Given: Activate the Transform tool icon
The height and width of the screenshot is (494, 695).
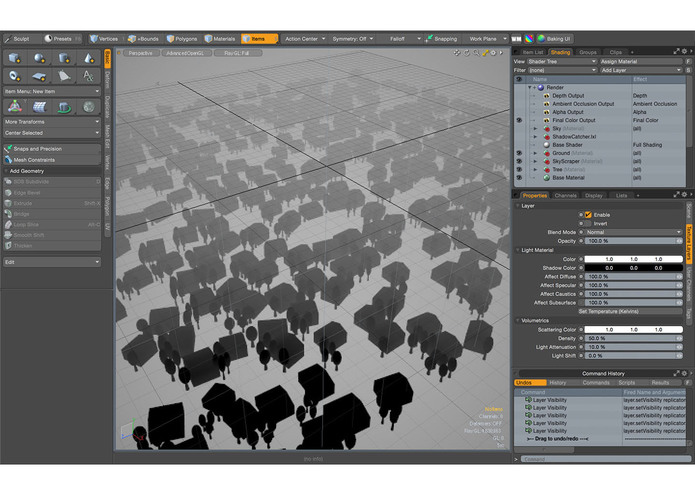Looking at the screenshot, I should coord(15,107).
